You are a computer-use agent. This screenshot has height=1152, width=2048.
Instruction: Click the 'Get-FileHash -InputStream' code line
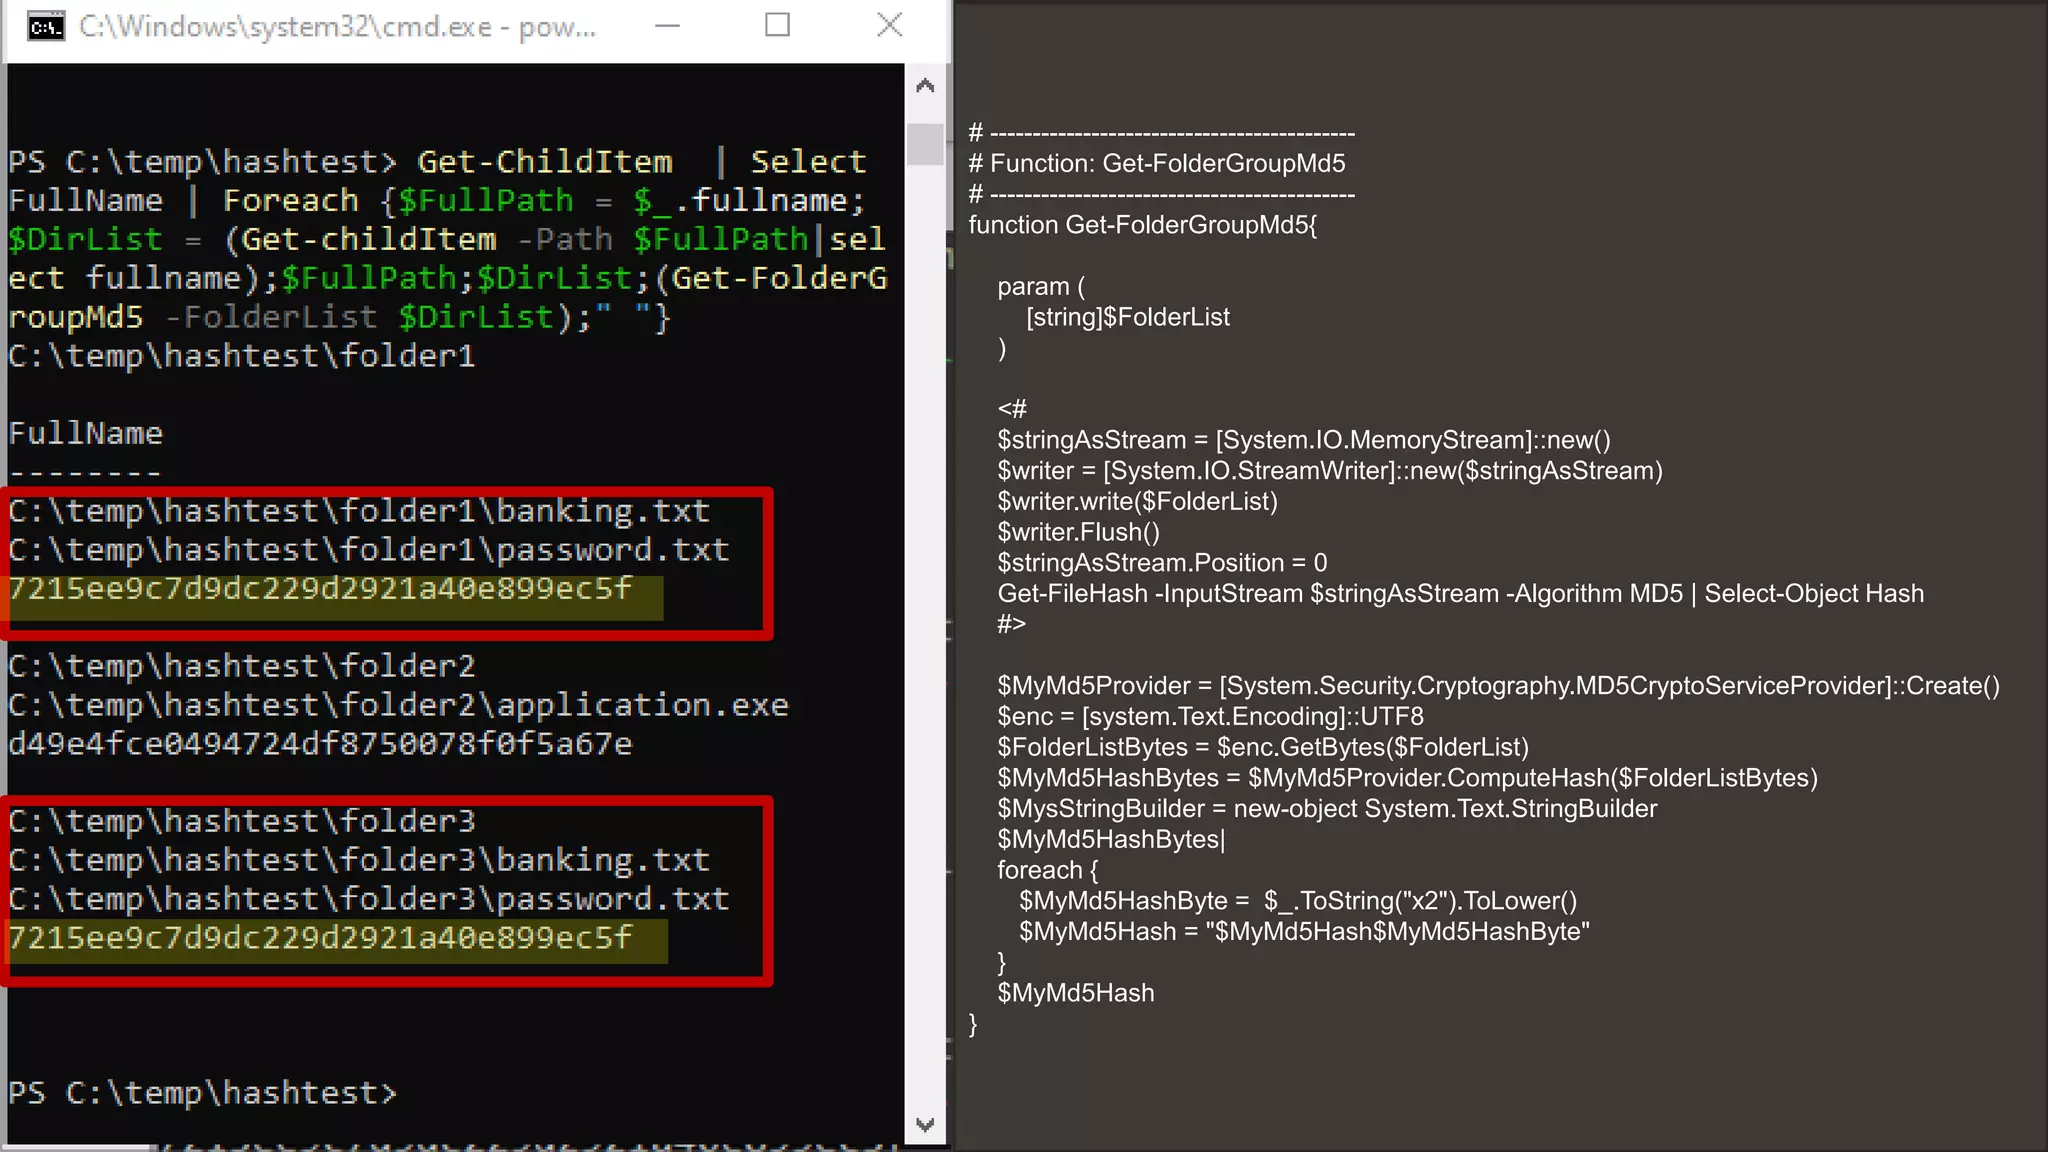(1461, 594)
